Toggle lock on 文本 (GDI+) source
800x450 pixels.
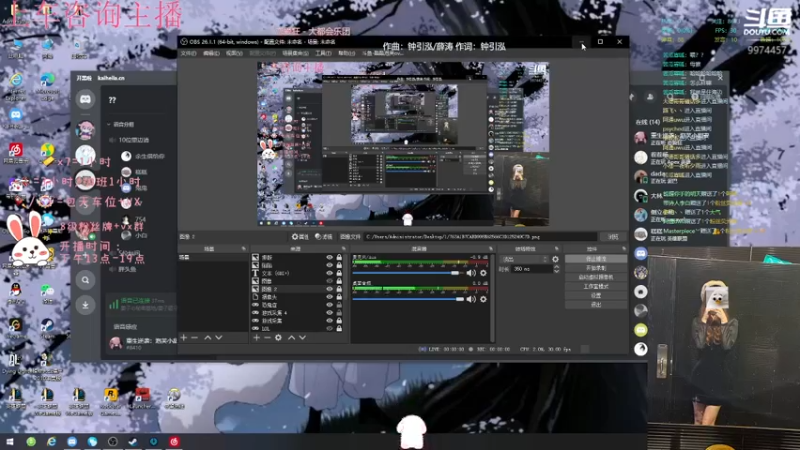click(x=339, y=273)
